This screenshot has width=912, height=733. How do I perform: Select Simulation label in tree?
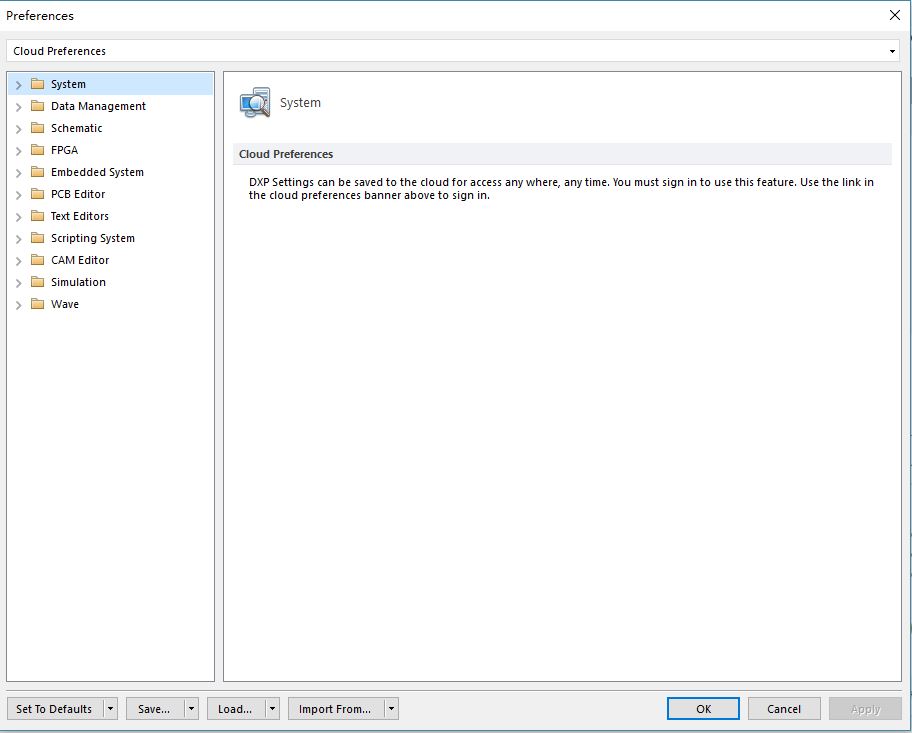click(x=78, y=282)
